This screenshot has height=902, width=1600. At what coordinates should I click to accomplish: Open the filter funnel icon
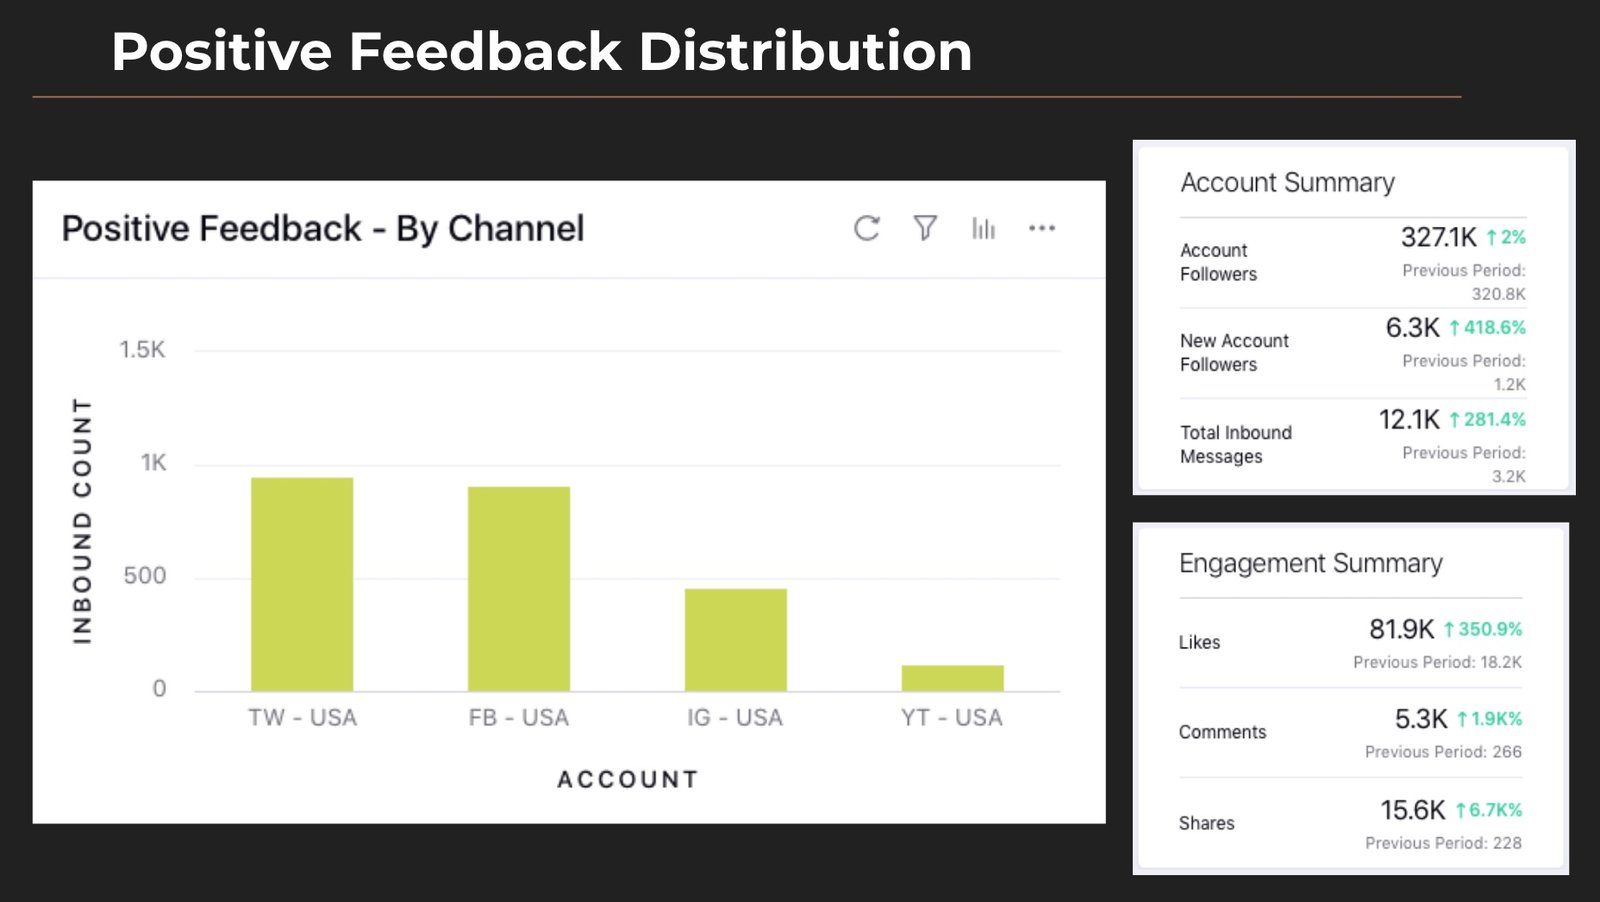(x=925, y=229)
